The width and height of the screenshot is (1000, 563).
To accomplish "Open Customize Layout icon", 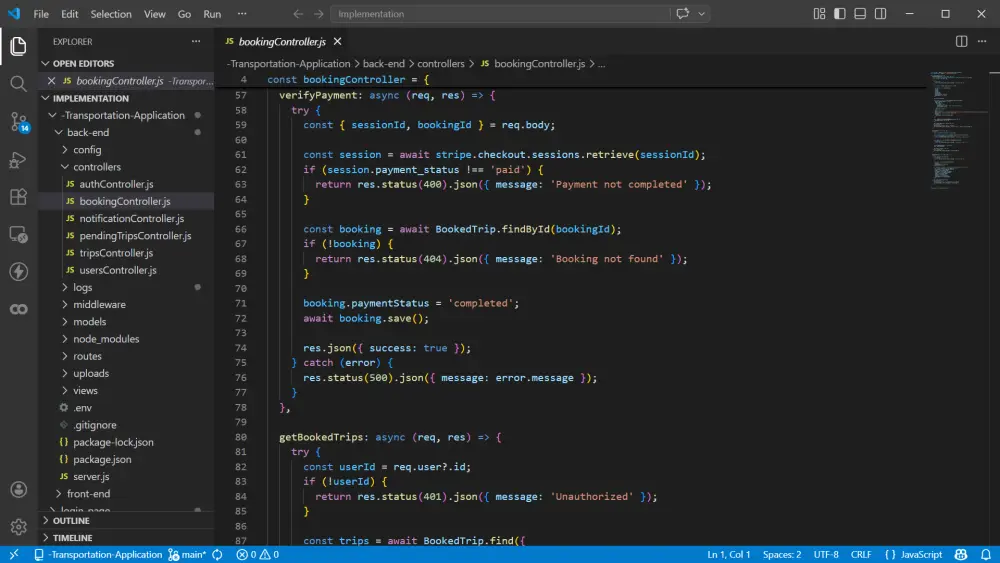I will (820, 13).
